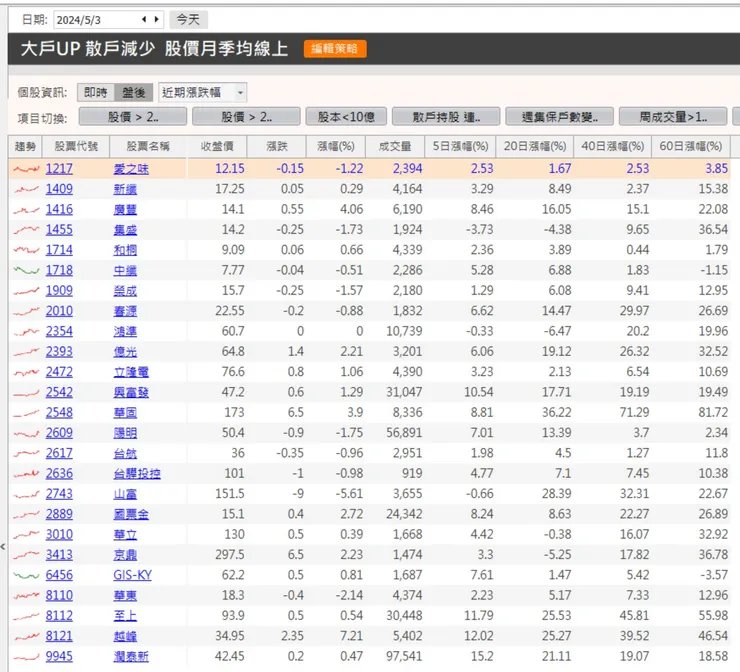Screen dimensions: 740x672
Task: Open the GIS-KY stock name link
Action: point(133,575)
